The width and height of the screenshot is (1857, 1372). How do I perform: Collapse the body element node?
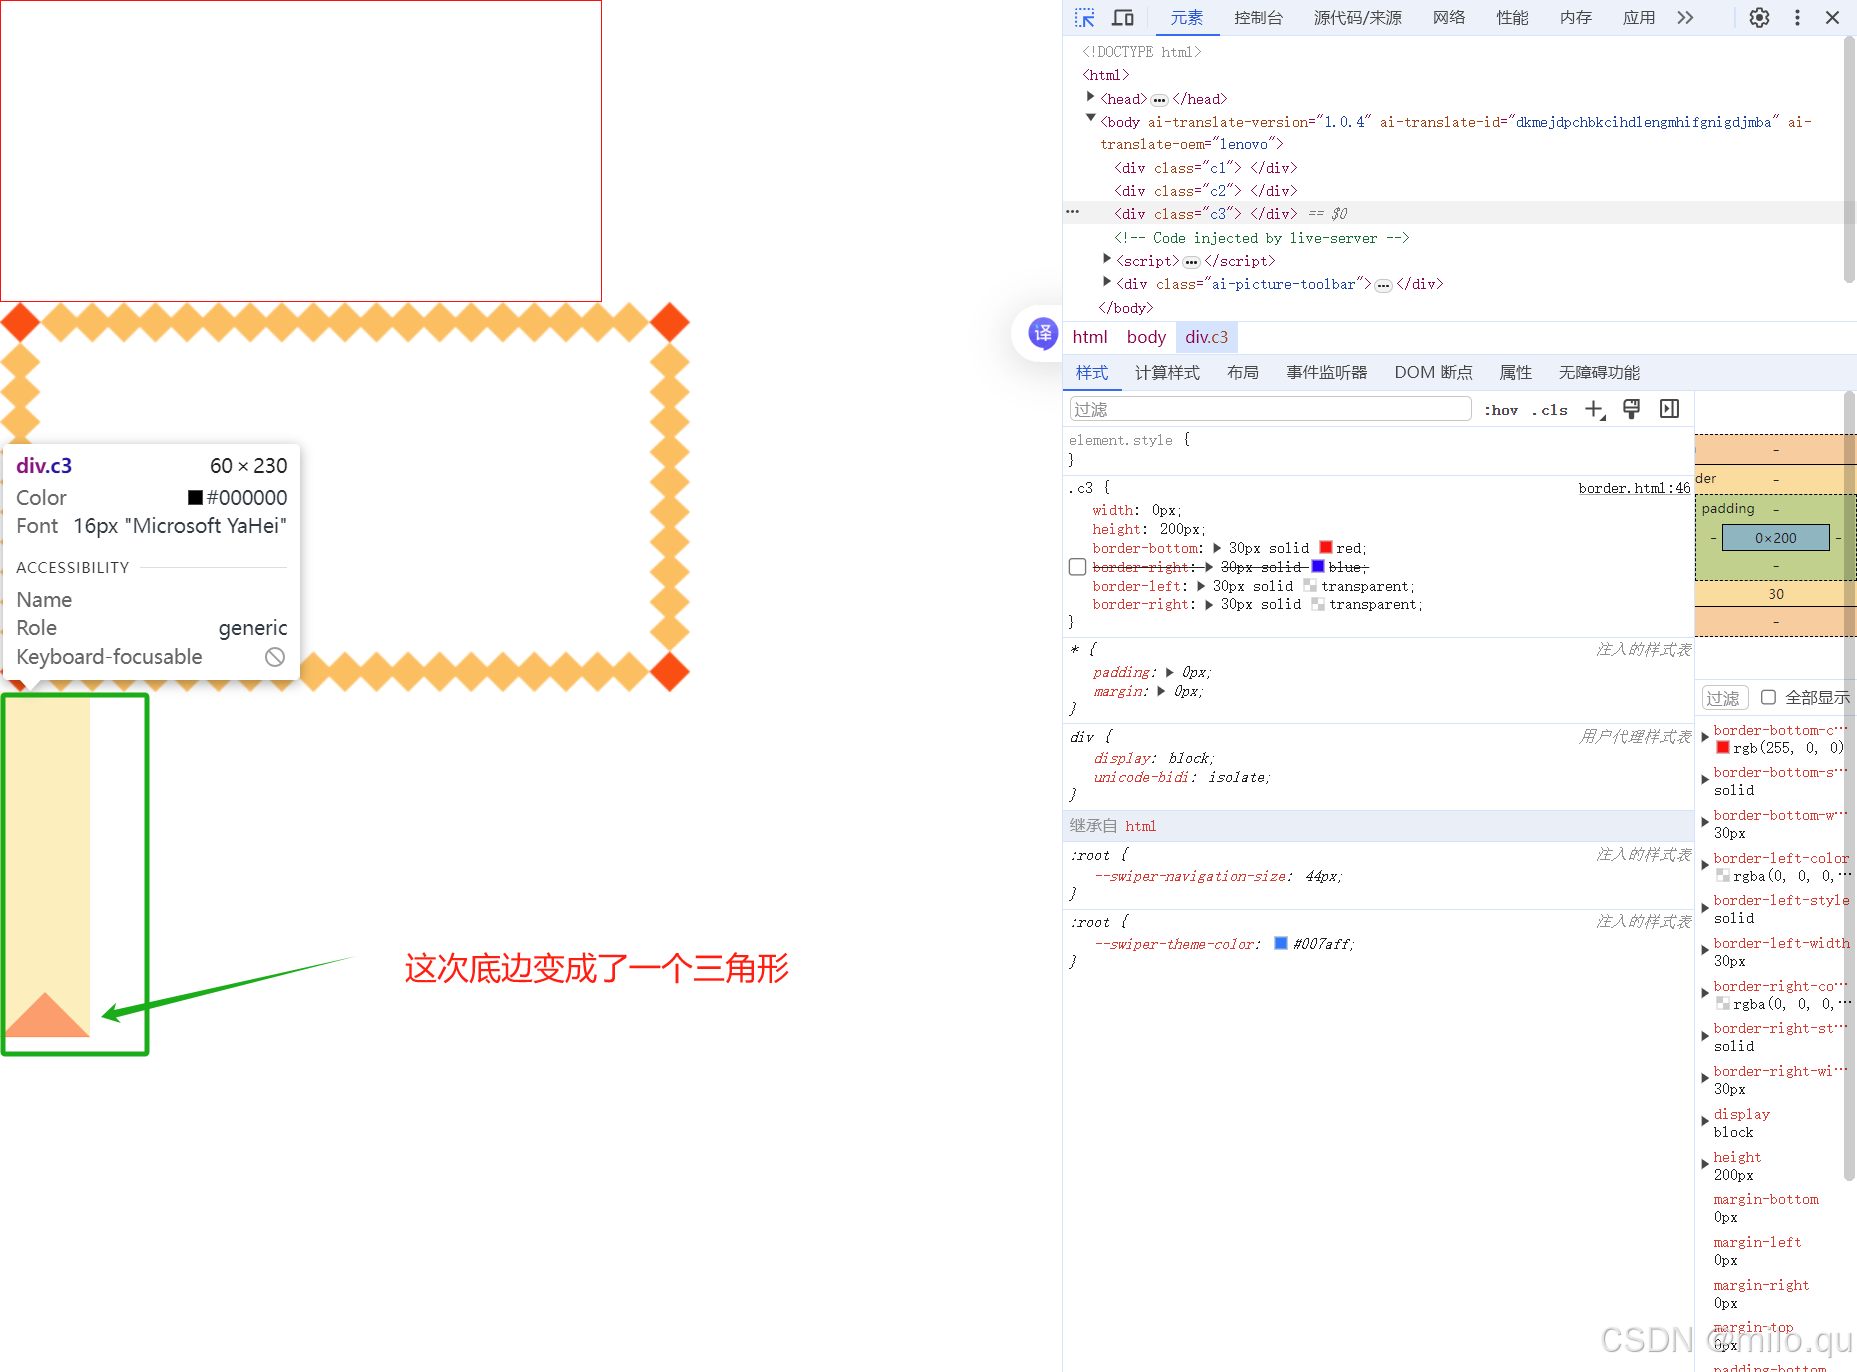pos(1091,119)
